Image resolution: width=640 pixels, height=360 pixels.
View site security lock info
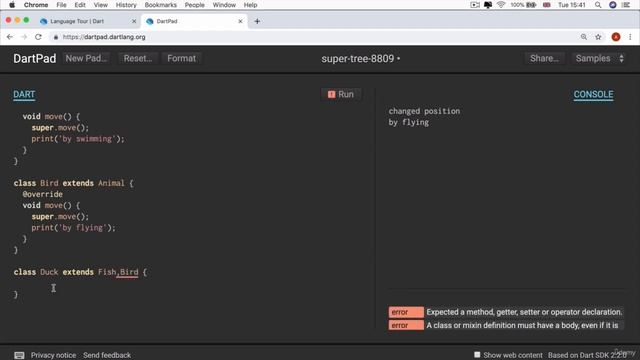pyautogui.click(x=56, y=37)
